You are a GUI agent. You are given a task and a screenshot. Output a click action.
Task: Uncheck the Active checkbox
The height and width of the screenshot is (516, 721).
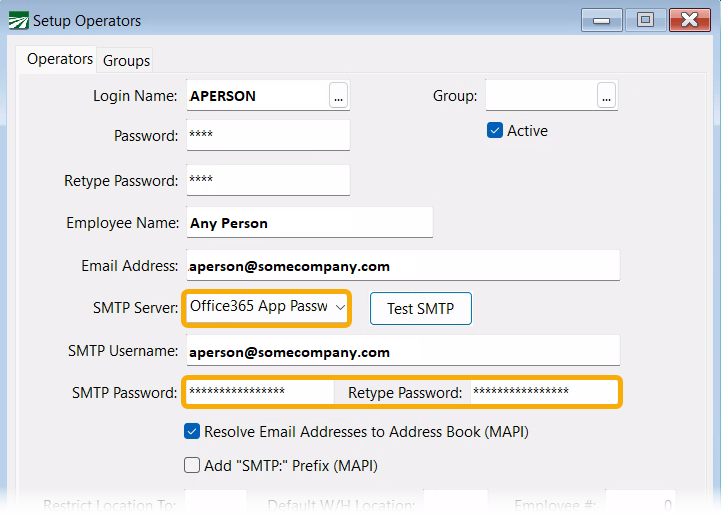tap(494, 131)
